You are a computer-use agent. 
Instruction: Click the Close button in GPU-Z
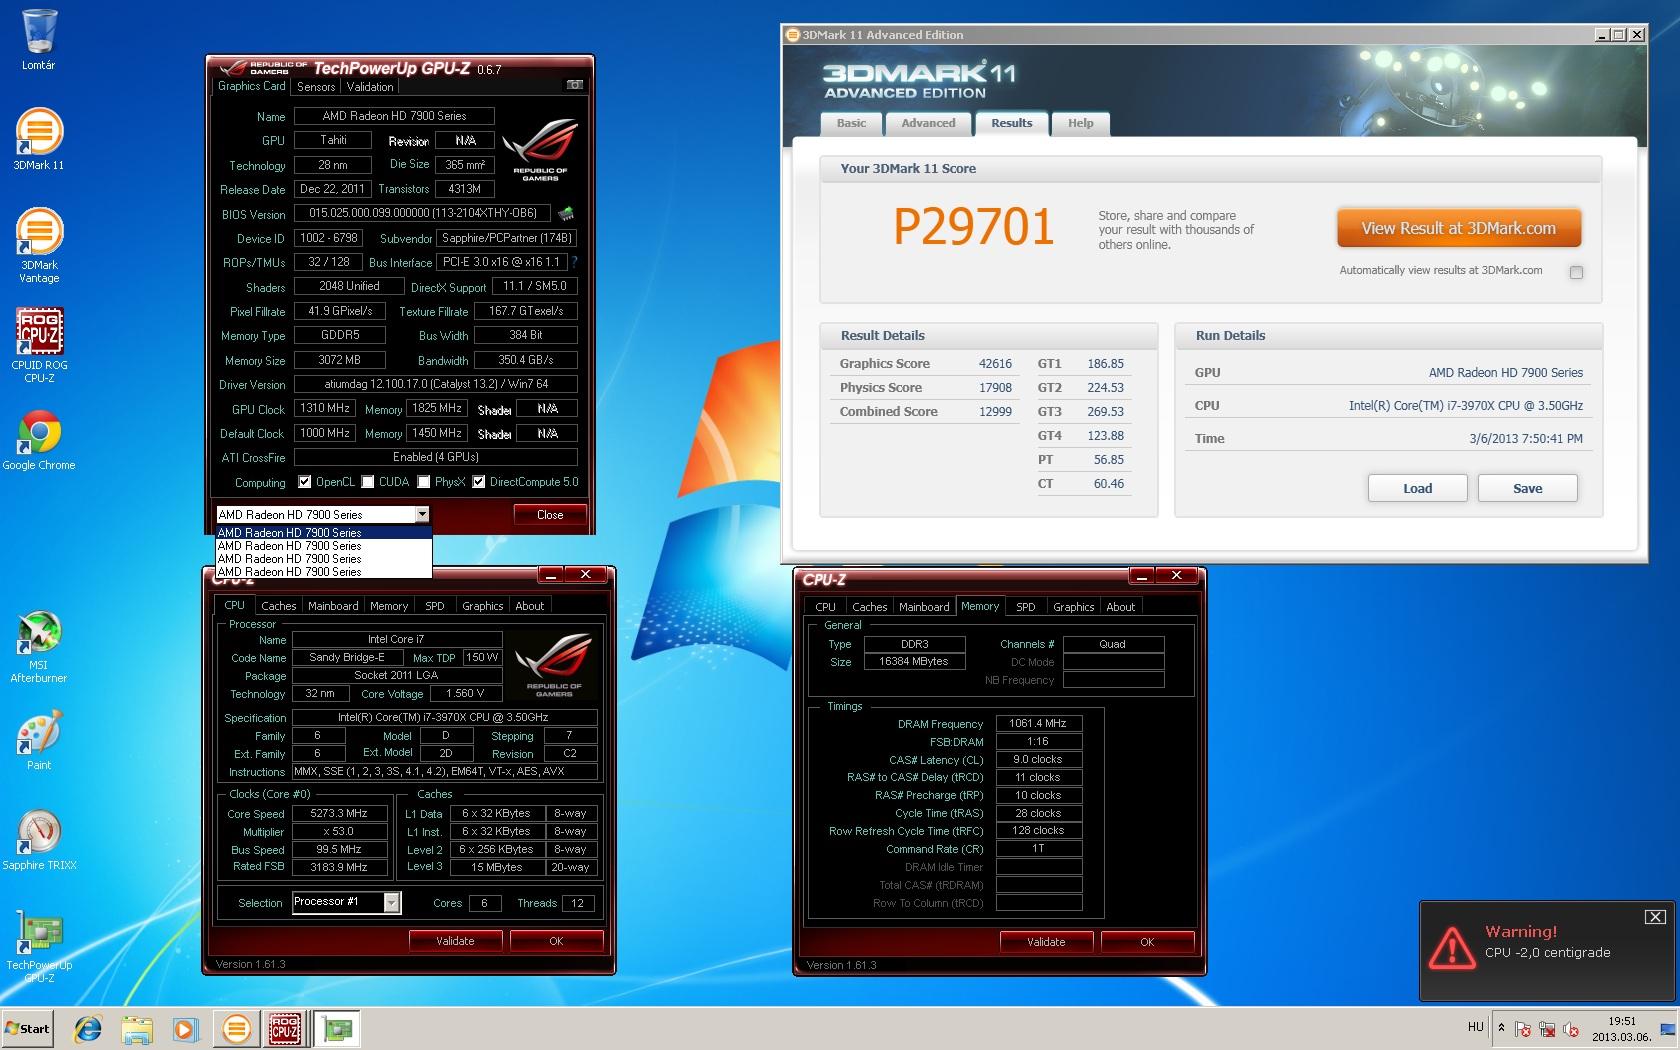click(550, 515)
